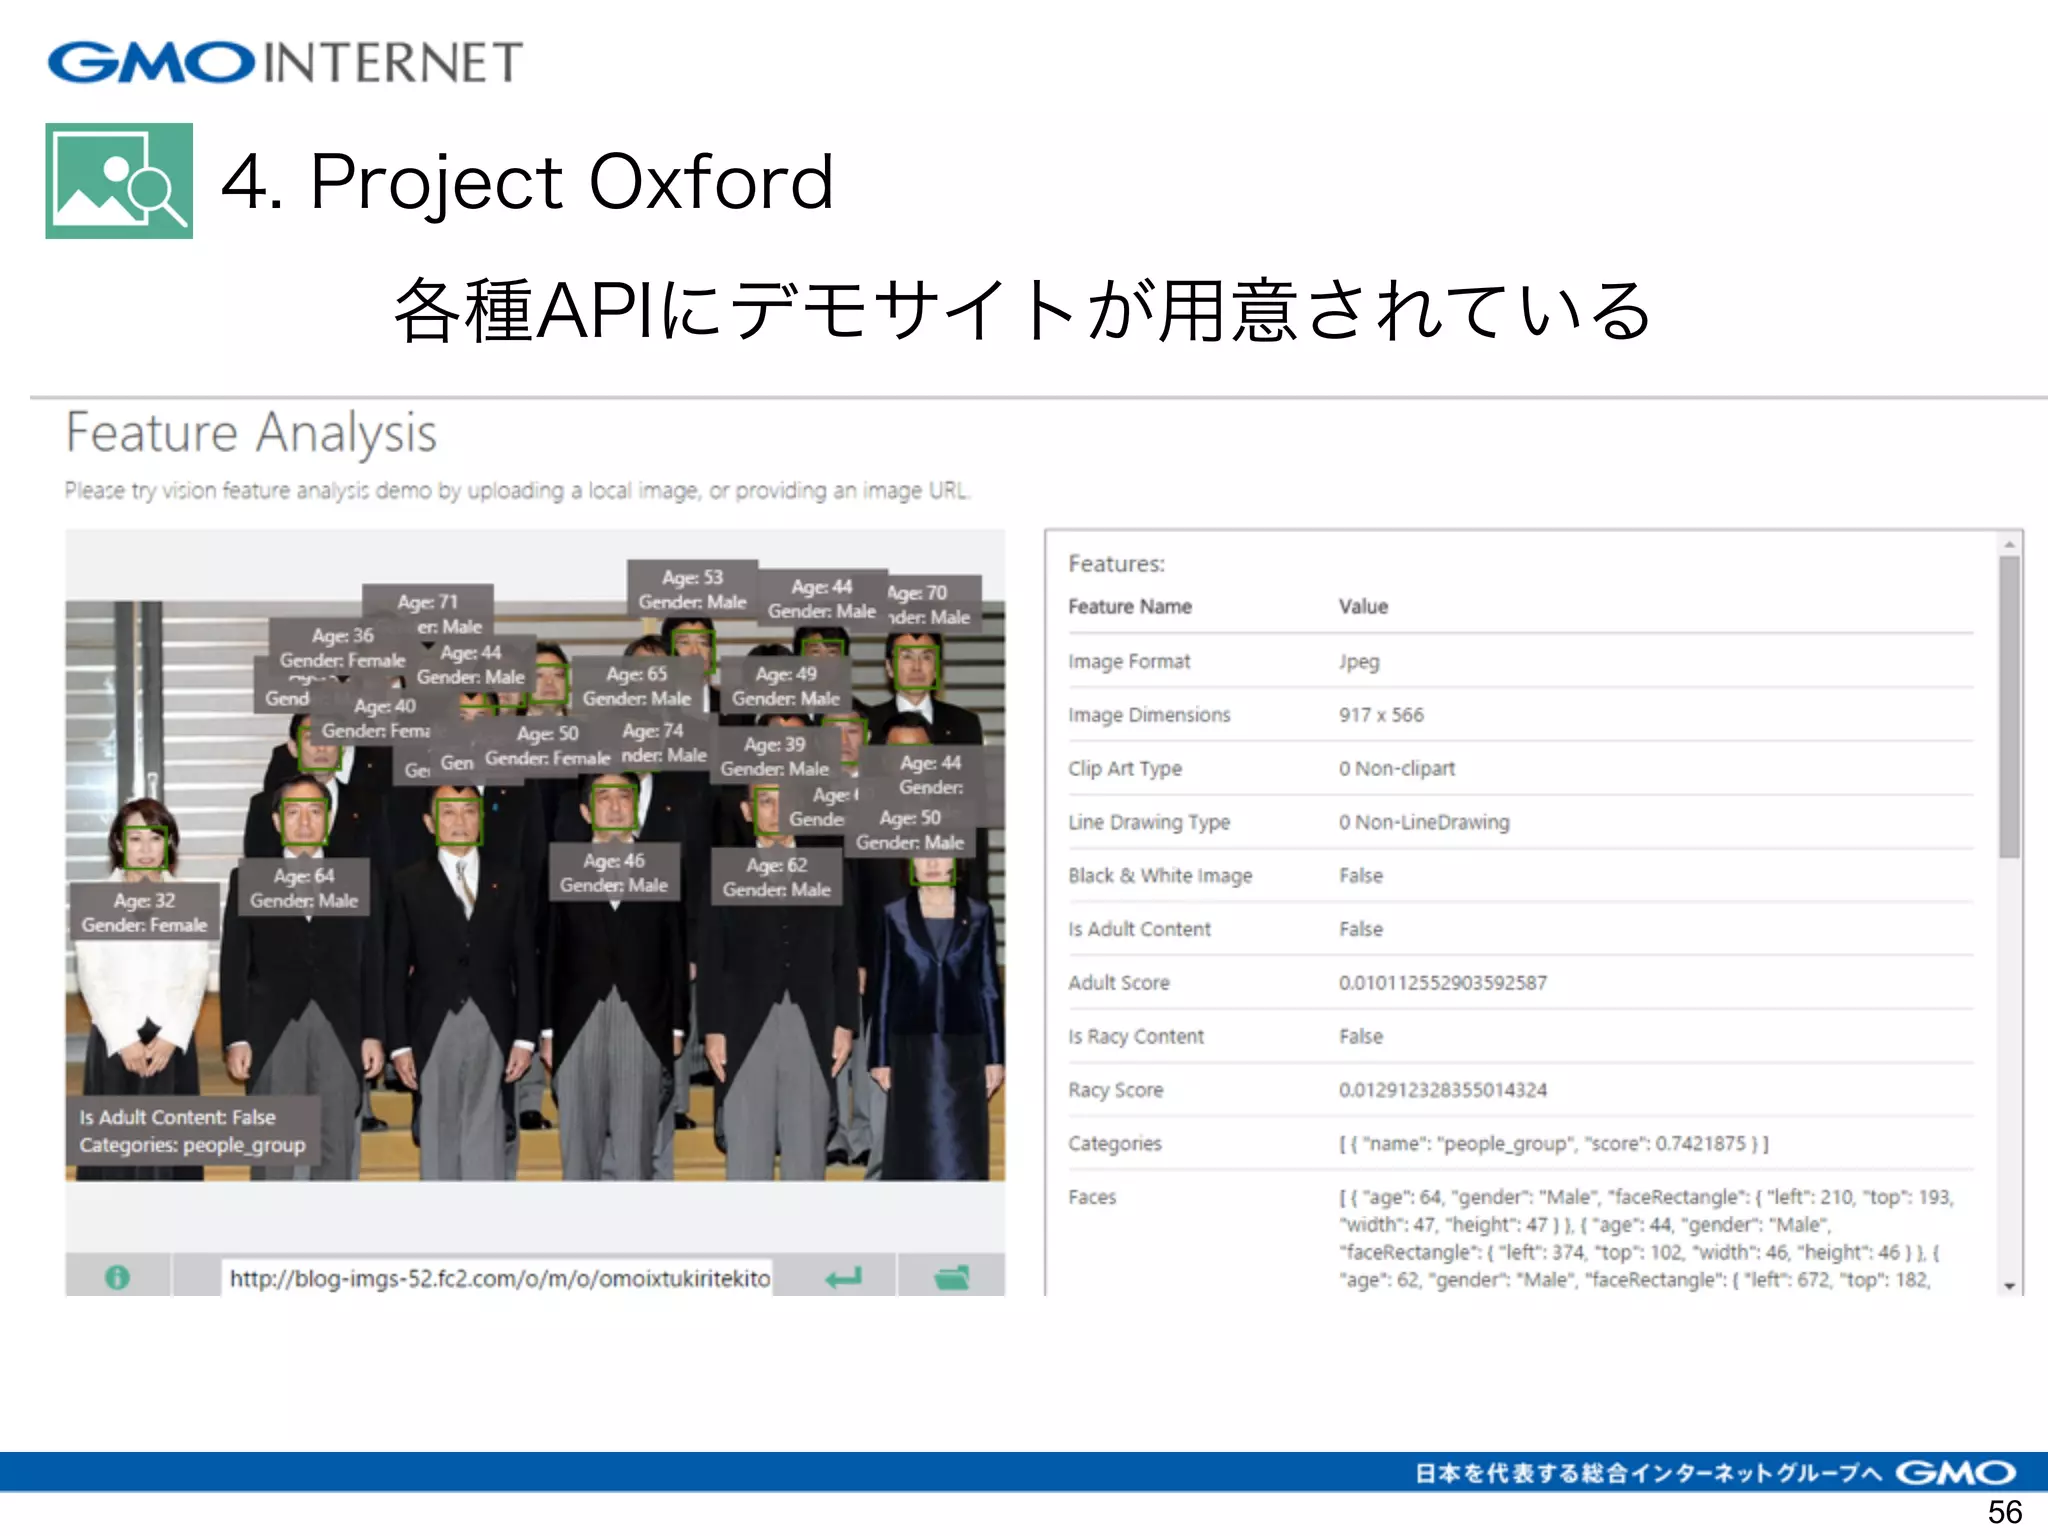Select the '0 Non-LineDrawing' value
This screenshot has width=2048, height=1536.
[1424, 822]
